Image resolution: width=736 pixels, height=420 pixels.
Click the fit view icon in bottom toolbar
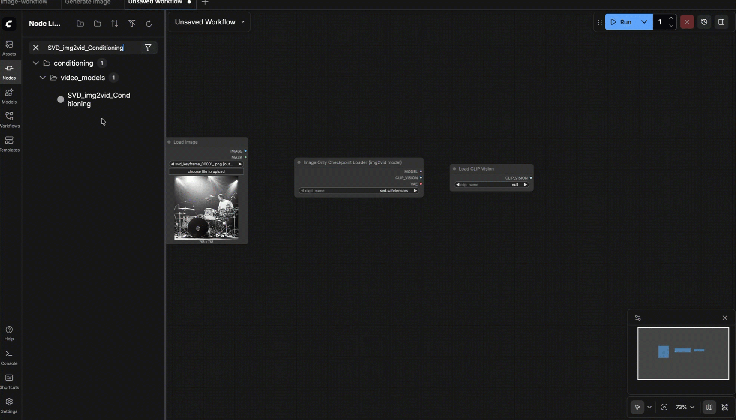click(664, 407)
